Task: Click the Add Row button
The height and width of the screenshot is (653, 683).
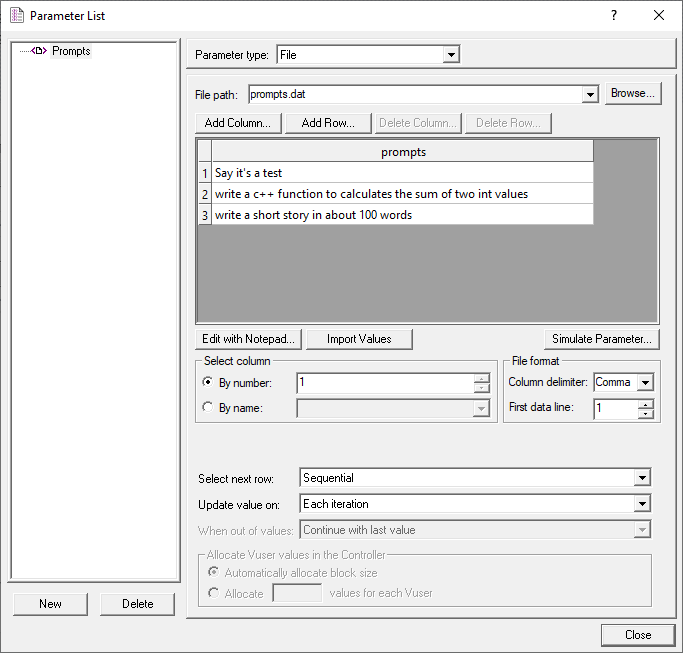Action: pyautogui.click(x=328, y=123)
